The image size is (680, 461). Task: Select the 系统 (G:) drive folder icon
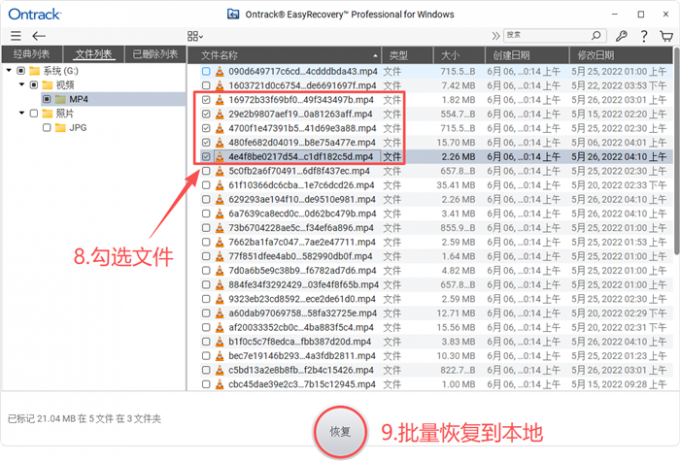34,71
